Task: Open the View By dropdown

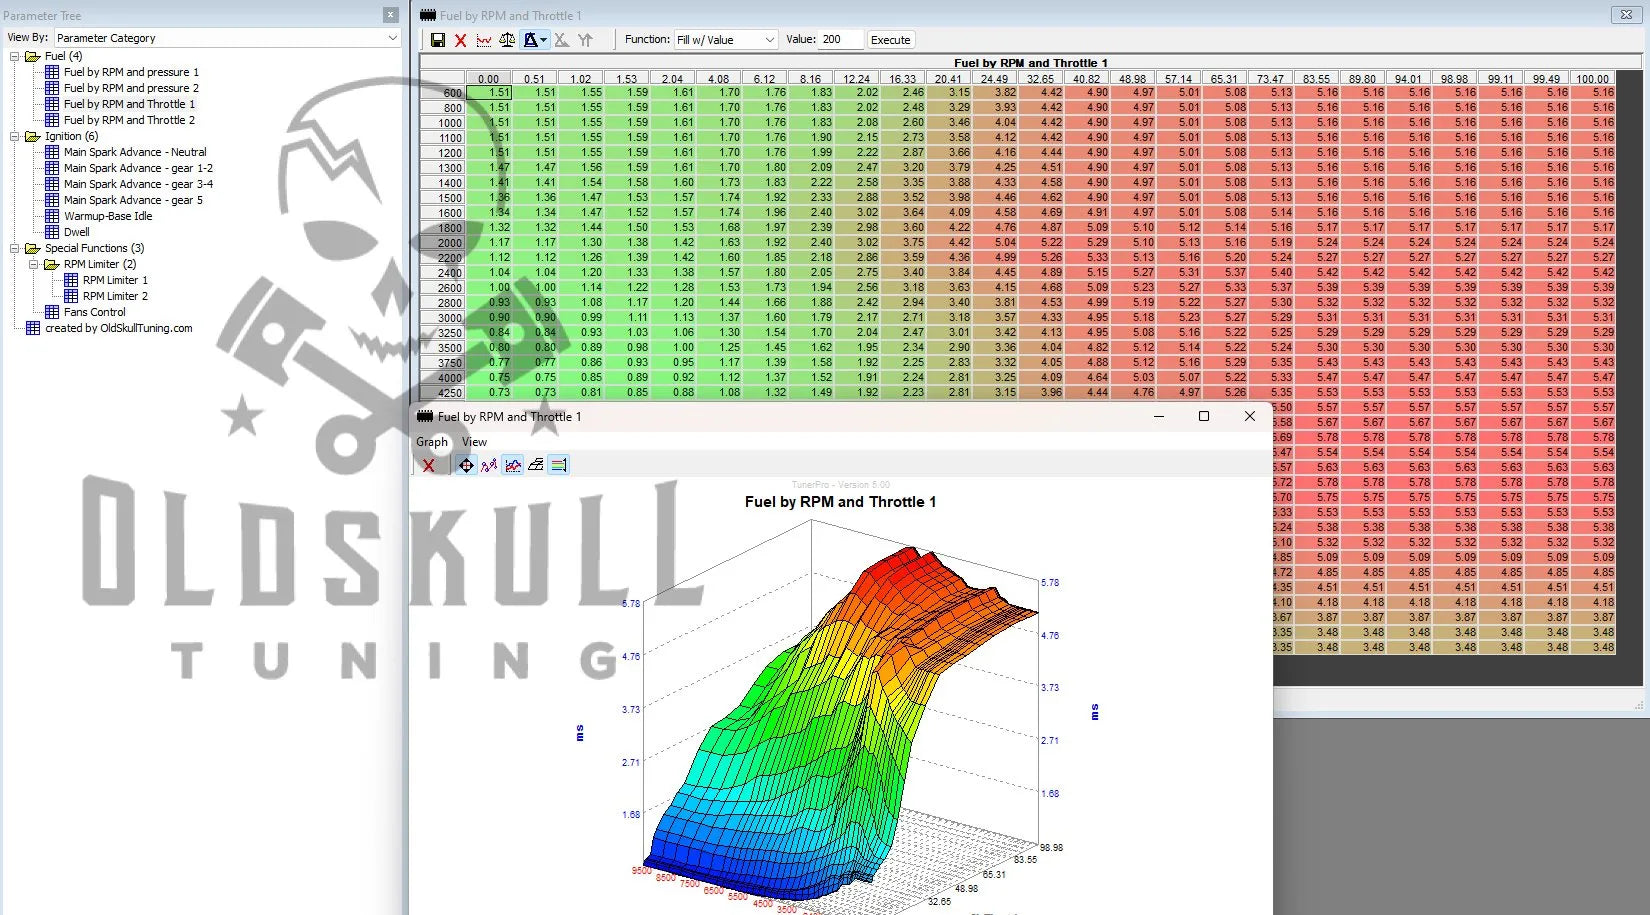Action: pos(227,38)
